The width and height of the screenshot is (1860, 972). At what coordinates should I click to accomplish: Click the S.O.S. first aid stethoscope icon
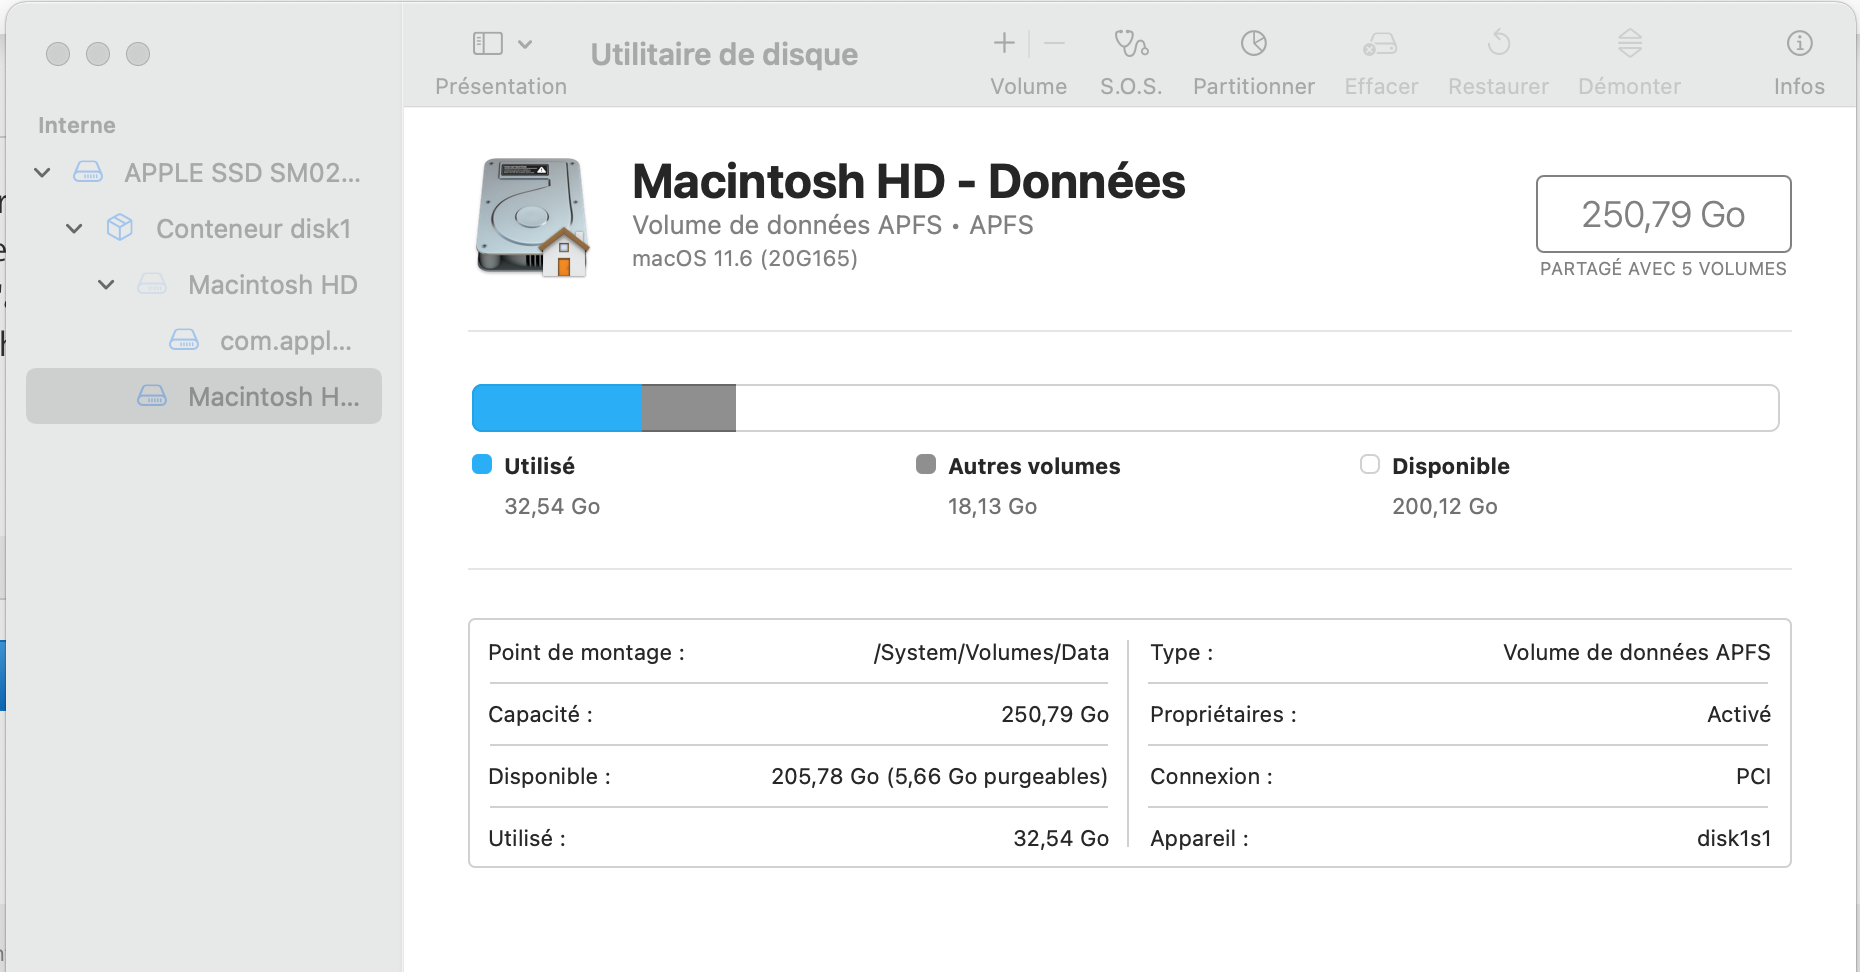tap(1131, 44)
